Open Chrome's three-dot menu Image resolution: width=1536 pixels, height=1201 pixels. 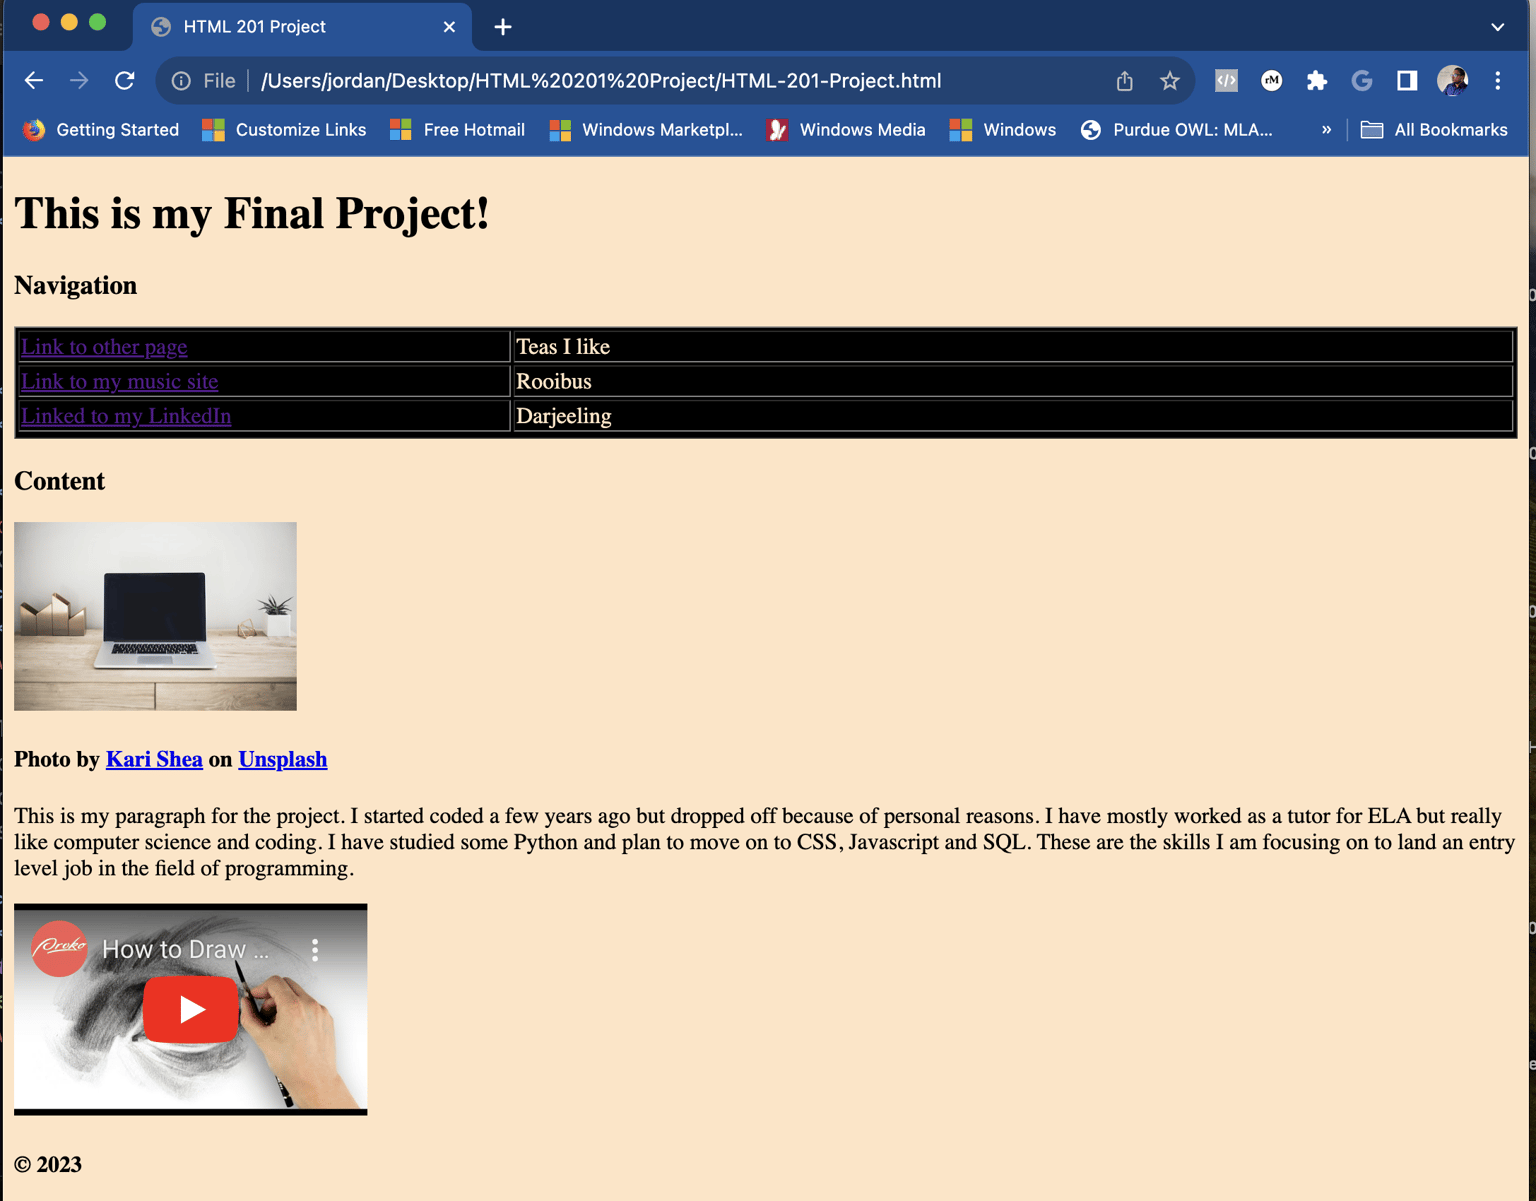(x=1498, y=81)
